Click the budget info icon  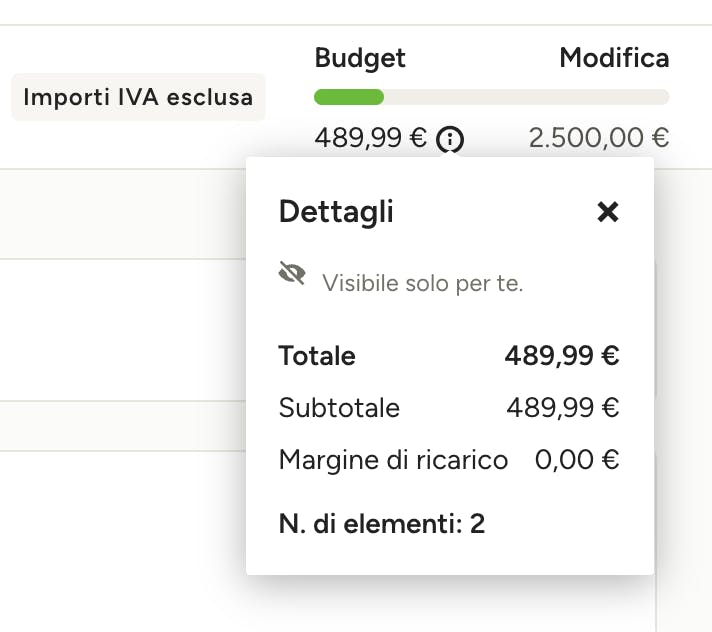(x=450, y=139)
